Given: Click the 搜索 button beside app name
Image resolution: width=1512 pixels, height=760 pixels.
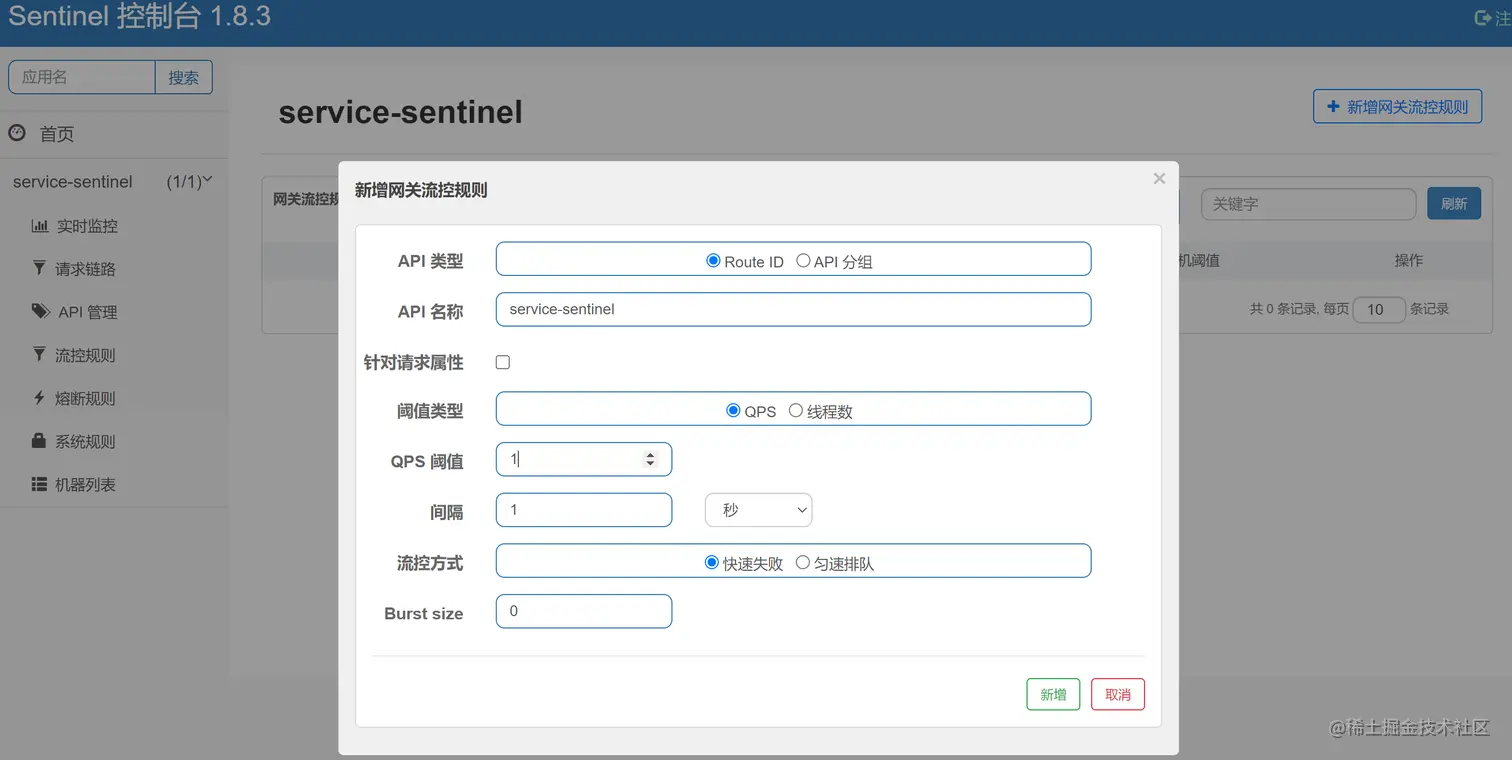Looking at the screenshot, I should [x=184, y=77].
